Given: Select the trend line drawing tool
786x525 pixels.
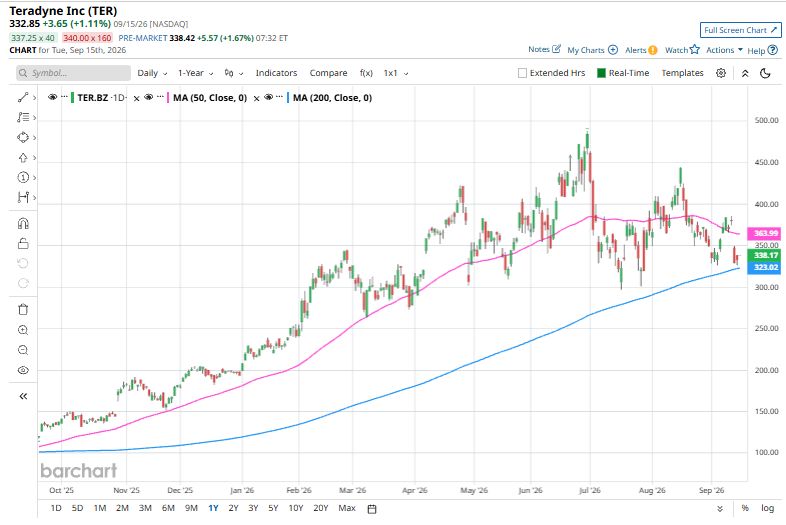Looking at the screenshot, I should pyautogui.click(x=23, y=97).
